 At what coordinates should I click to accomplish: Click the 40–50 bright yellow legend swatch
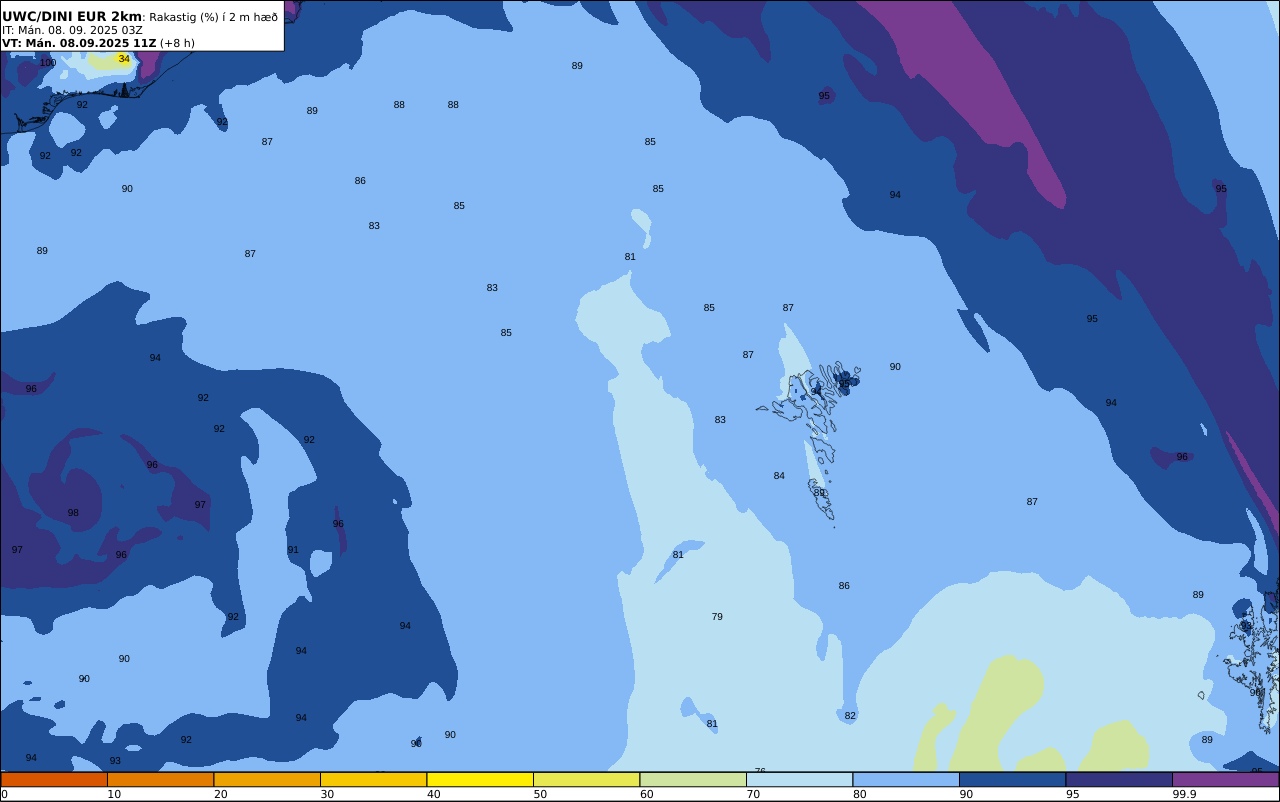(x=480, y=779)
